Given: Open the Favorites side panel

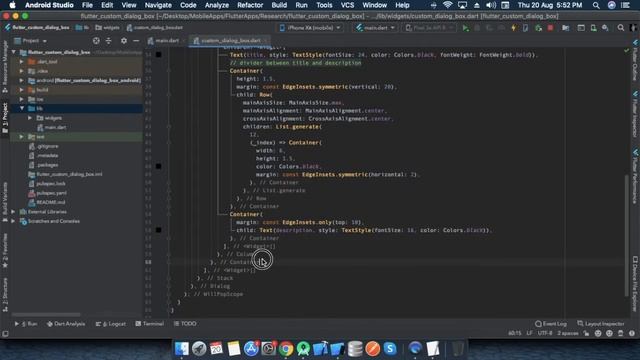Looking at the screenshot, I should pyautogui.click(x=5, y=251).
